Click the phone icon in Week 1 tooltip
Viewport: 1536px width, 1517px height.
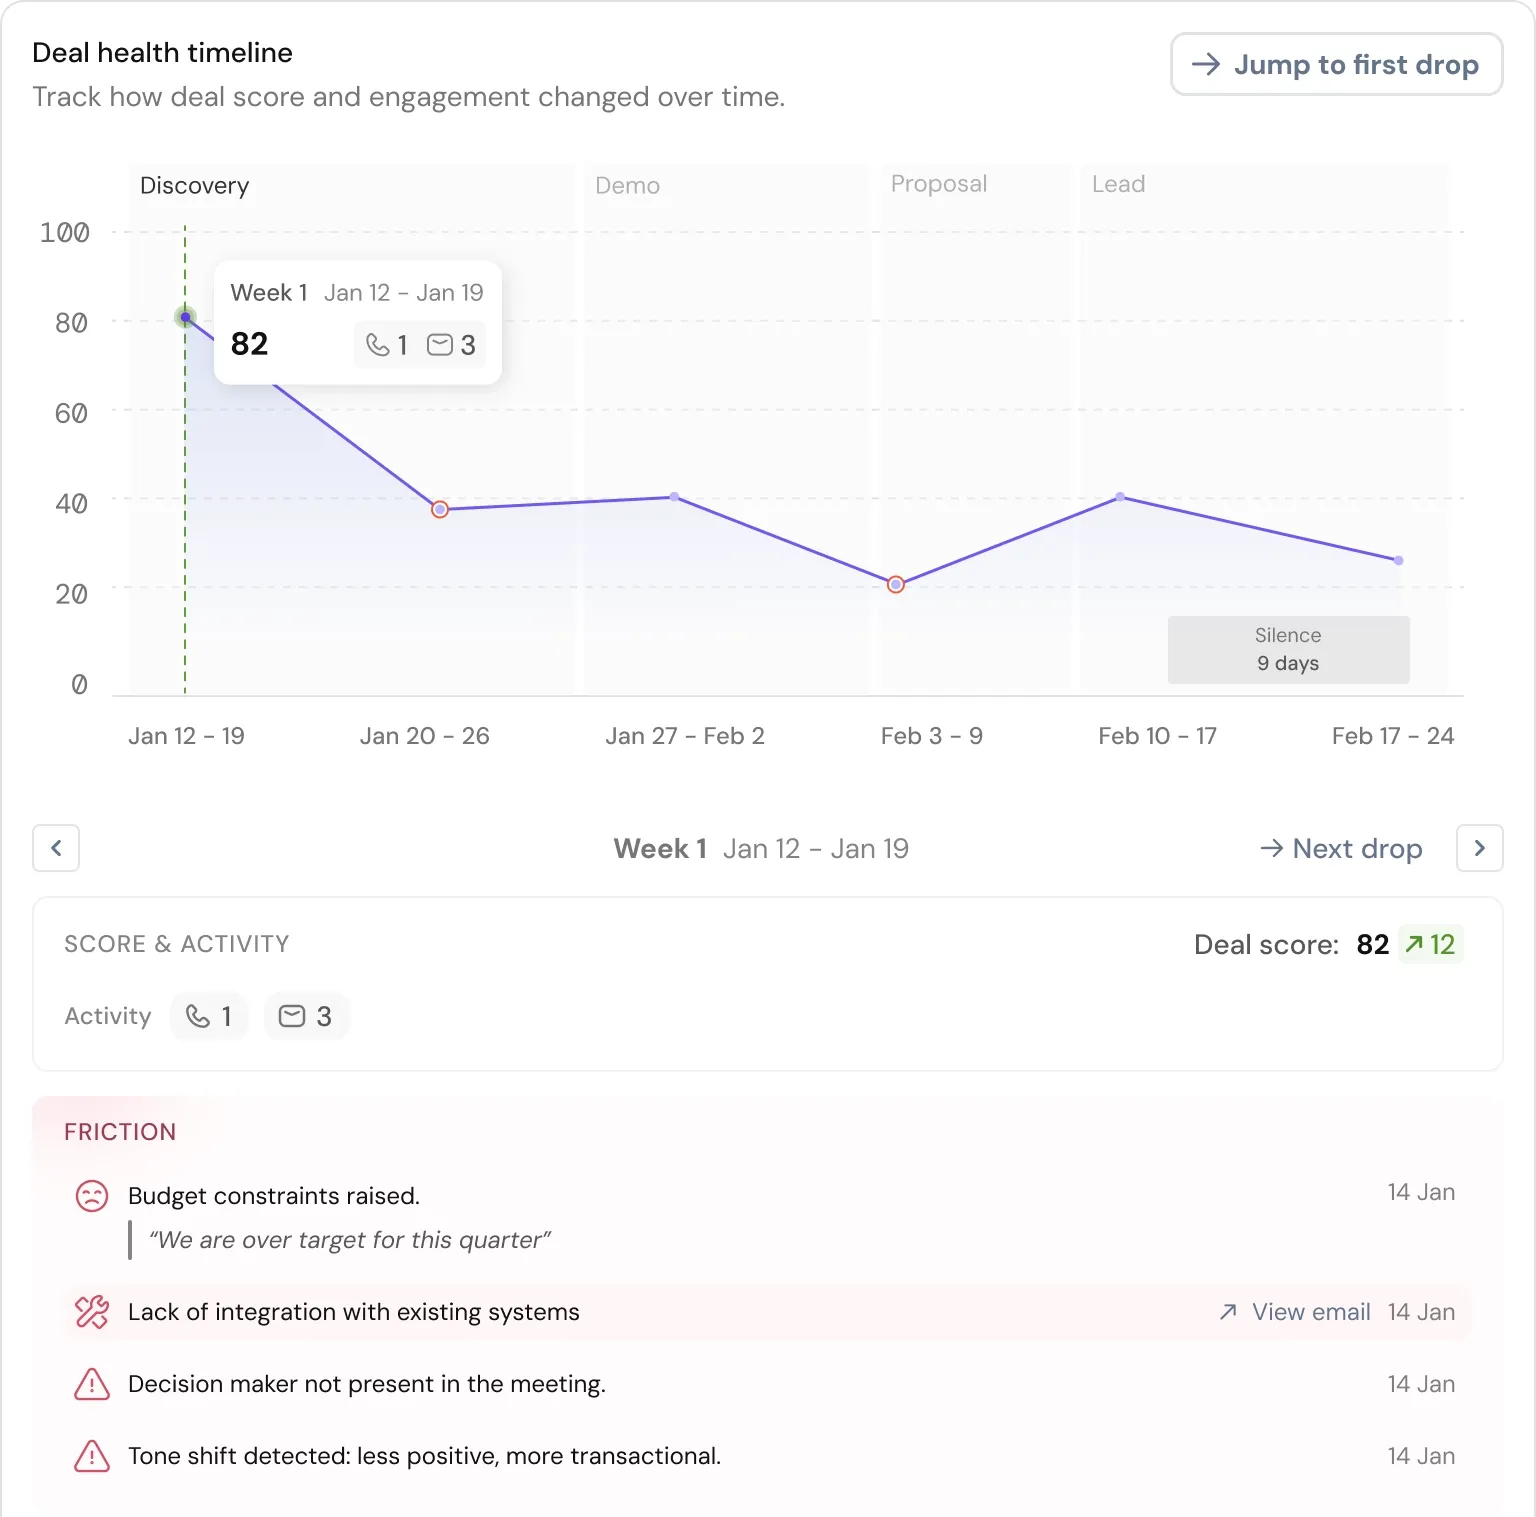pos(380,344)
